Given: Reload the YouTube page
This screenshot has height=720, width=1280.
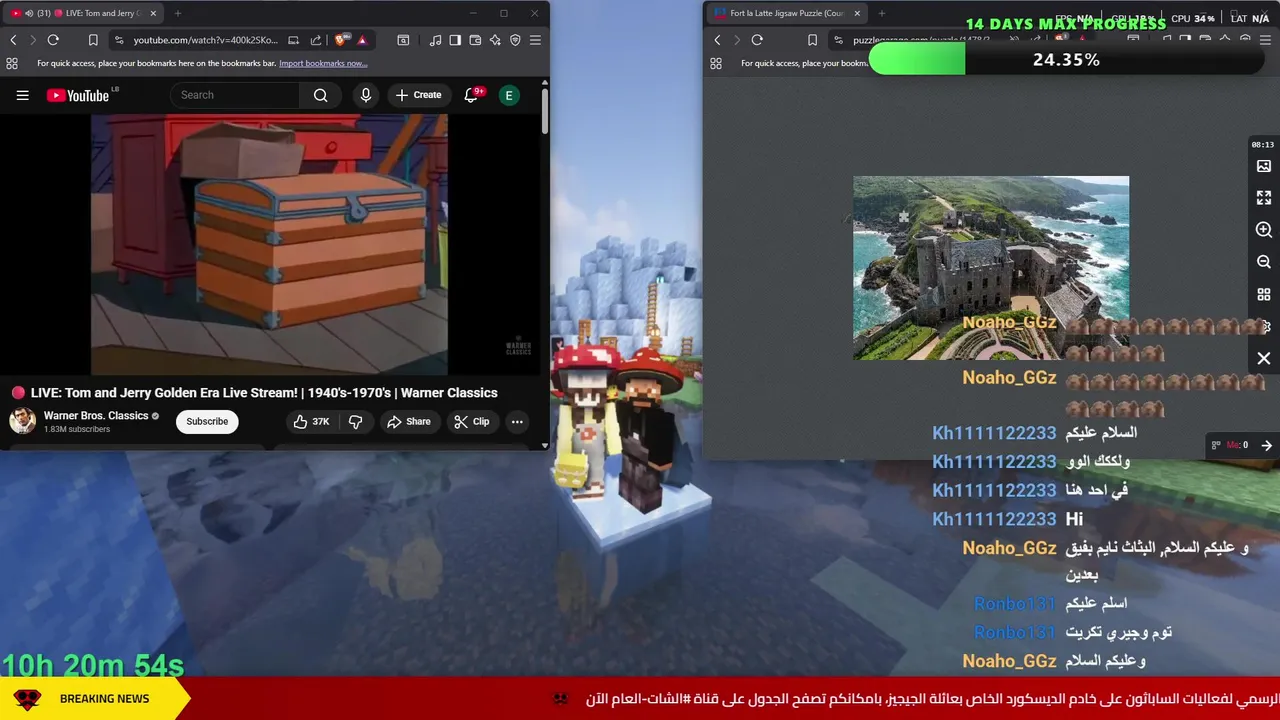Looking at the screenshot, I should point(53,40).
